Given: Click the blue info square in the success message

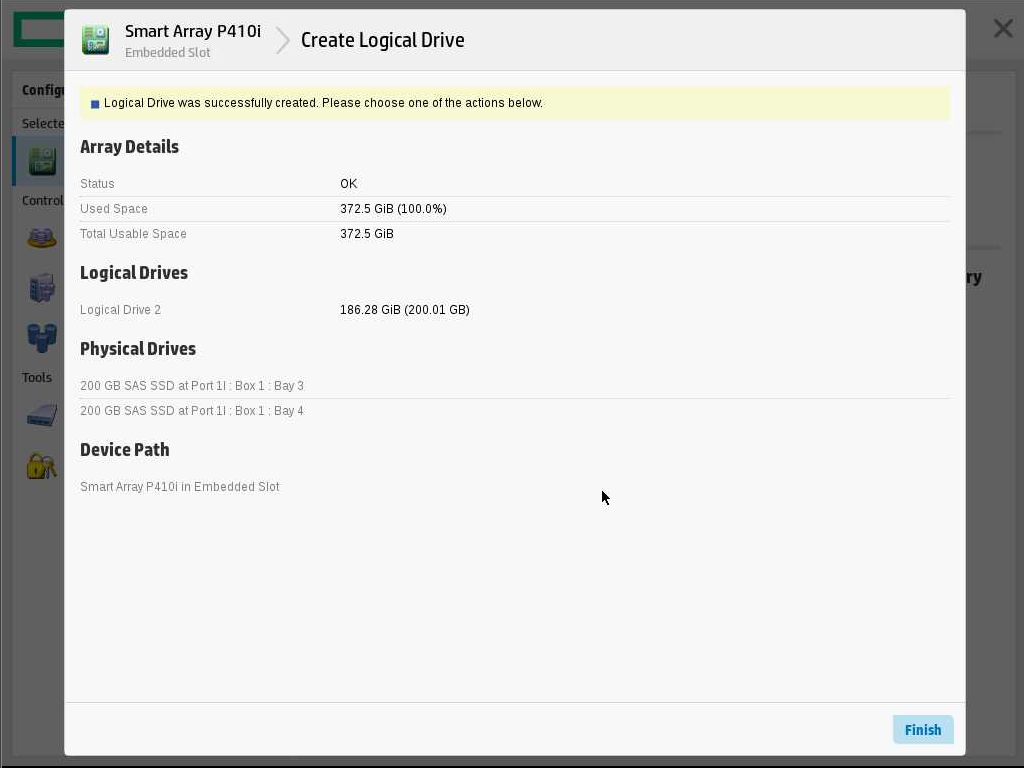Looking at the screenshot, I should (95, 104).
